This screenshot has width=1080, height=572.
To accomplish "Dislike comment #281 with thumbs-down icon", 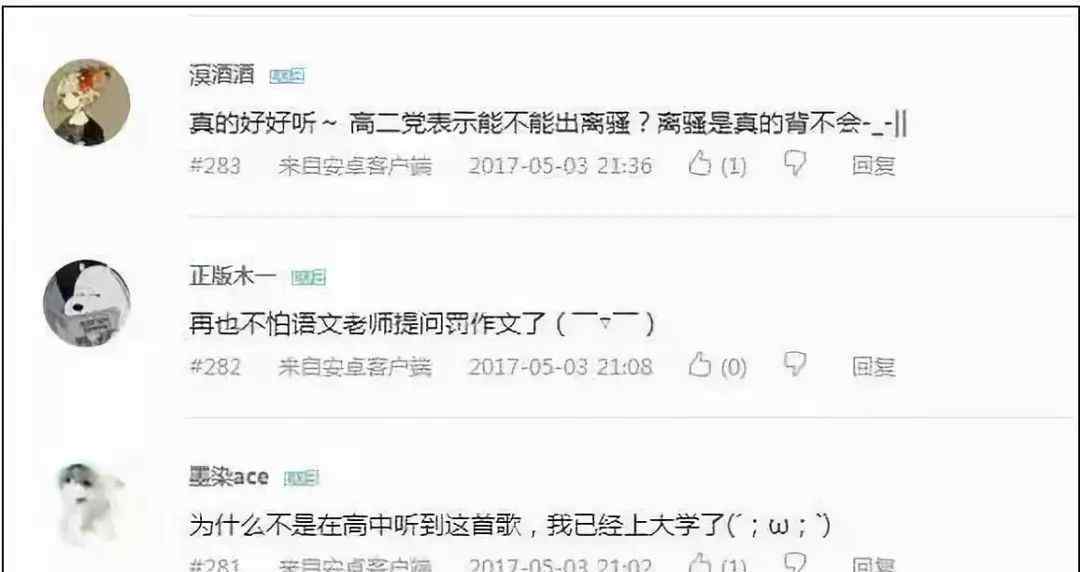I will click(x=795, y=563).
